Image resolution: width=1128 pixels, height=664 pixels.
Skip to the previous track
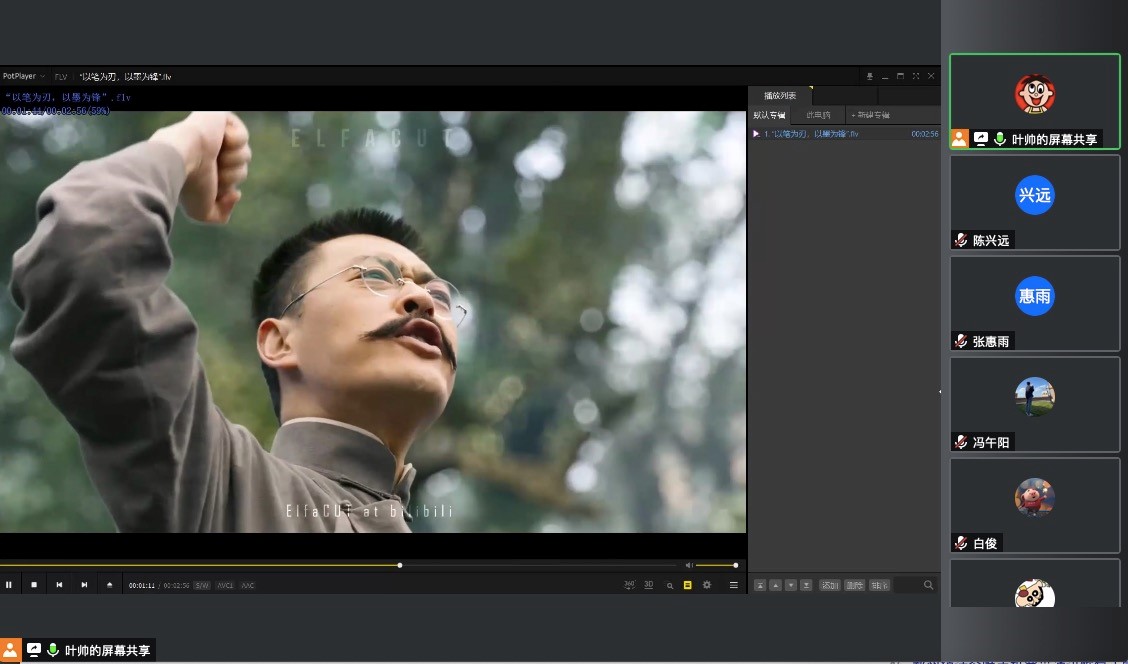(59, 585)
